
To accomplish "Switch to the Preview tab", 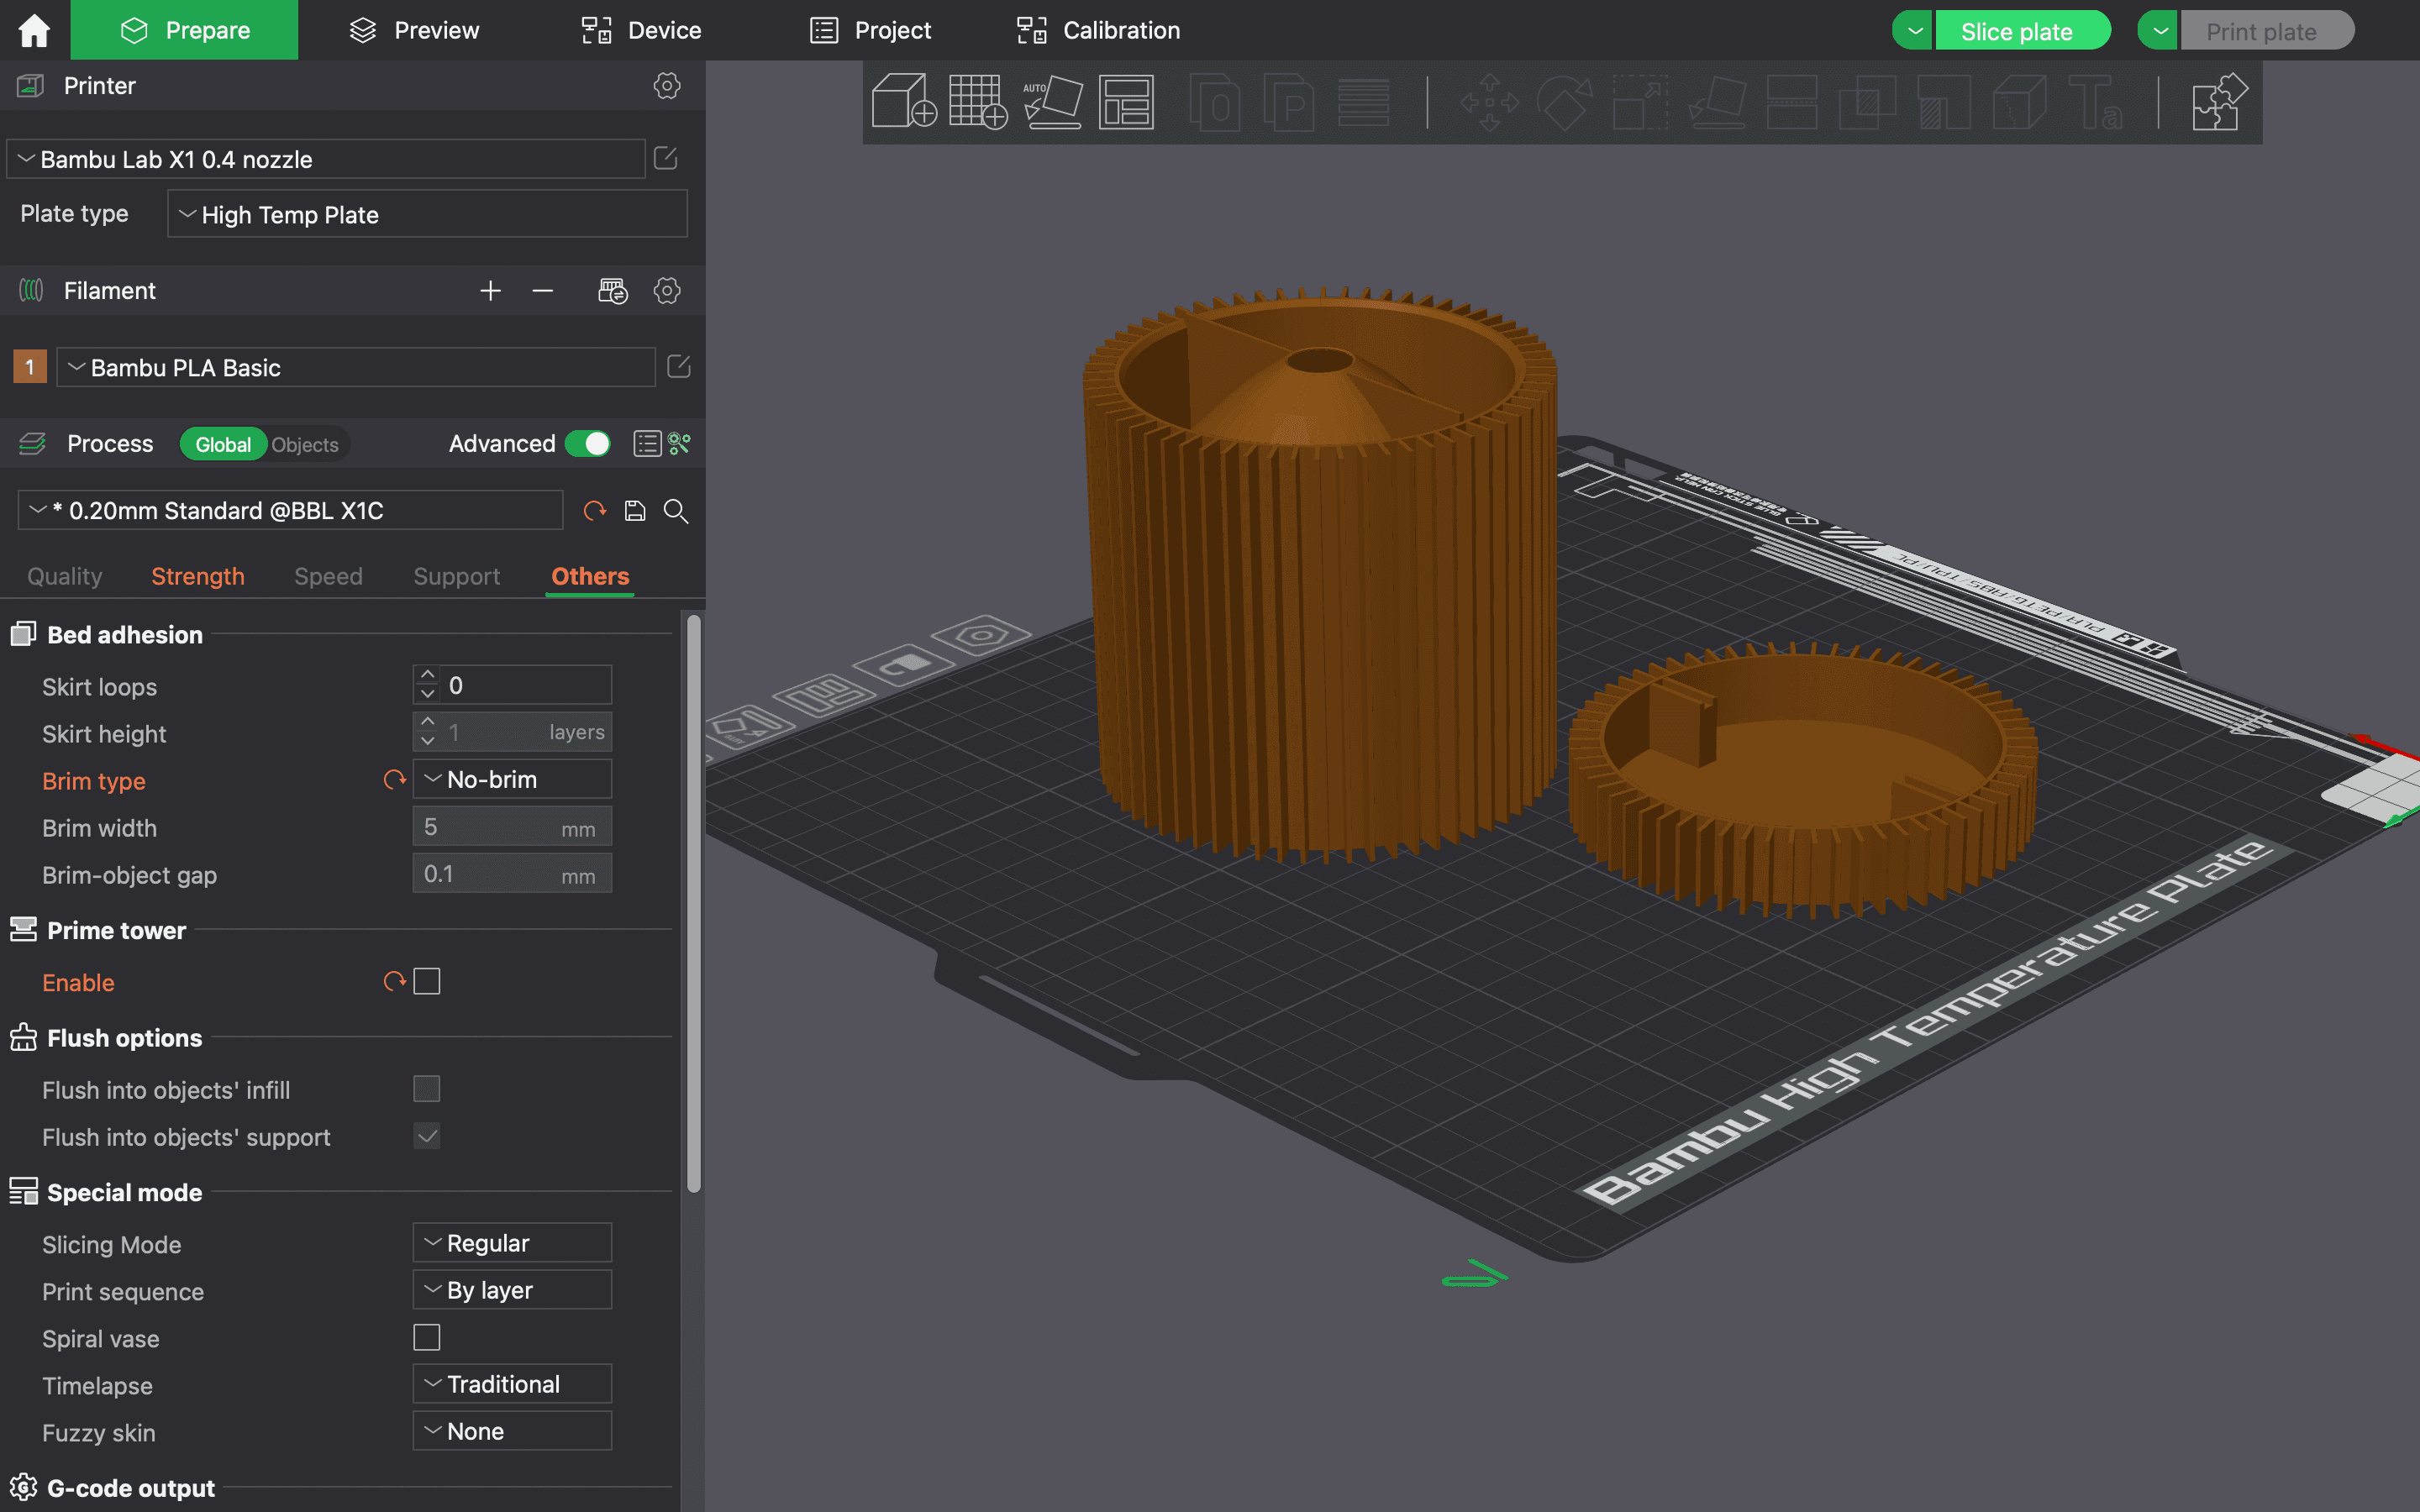I will coord(415,30).
